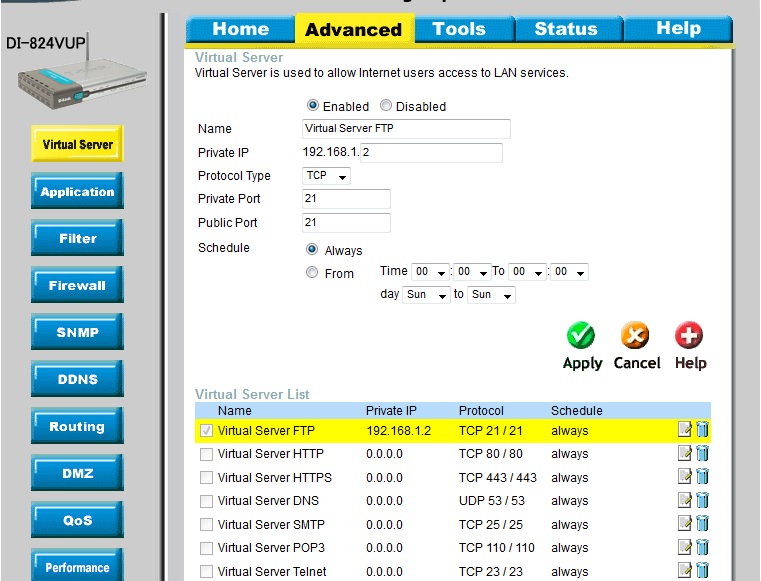Edit the Virtual Server HTTPS entry

click(x=685, y=477)
